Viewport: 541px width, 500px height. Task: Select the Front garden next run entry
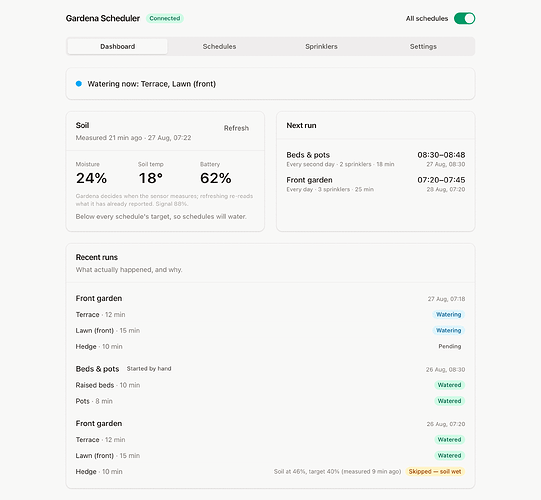pyautogui.click(x=376, y=184)
